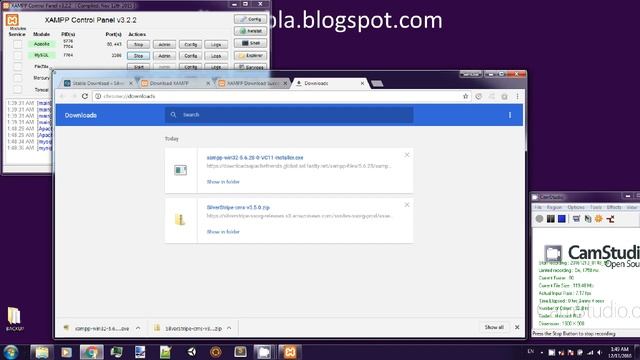640x360 pixels.
Task: Click CamStudio Record button
Action: click(539, 219)
